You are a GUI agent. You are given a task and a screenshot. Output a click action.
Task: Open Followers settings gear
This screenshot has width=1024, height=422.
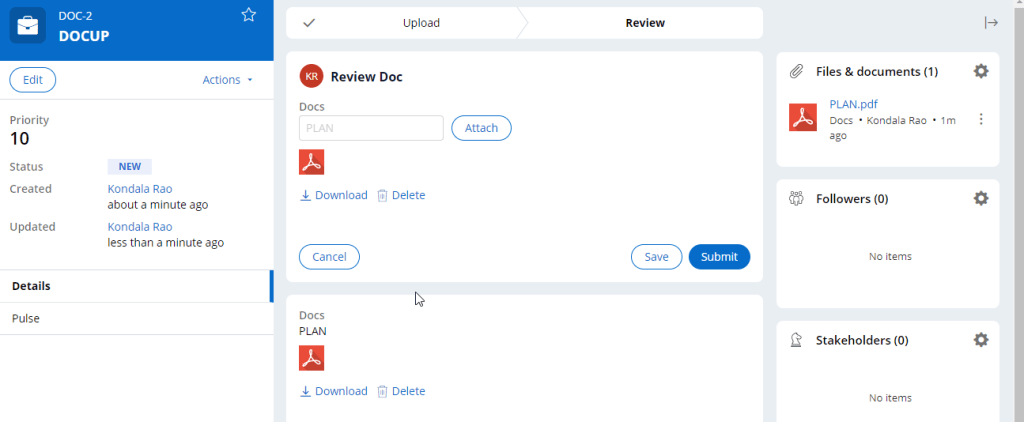click(981, 198)
